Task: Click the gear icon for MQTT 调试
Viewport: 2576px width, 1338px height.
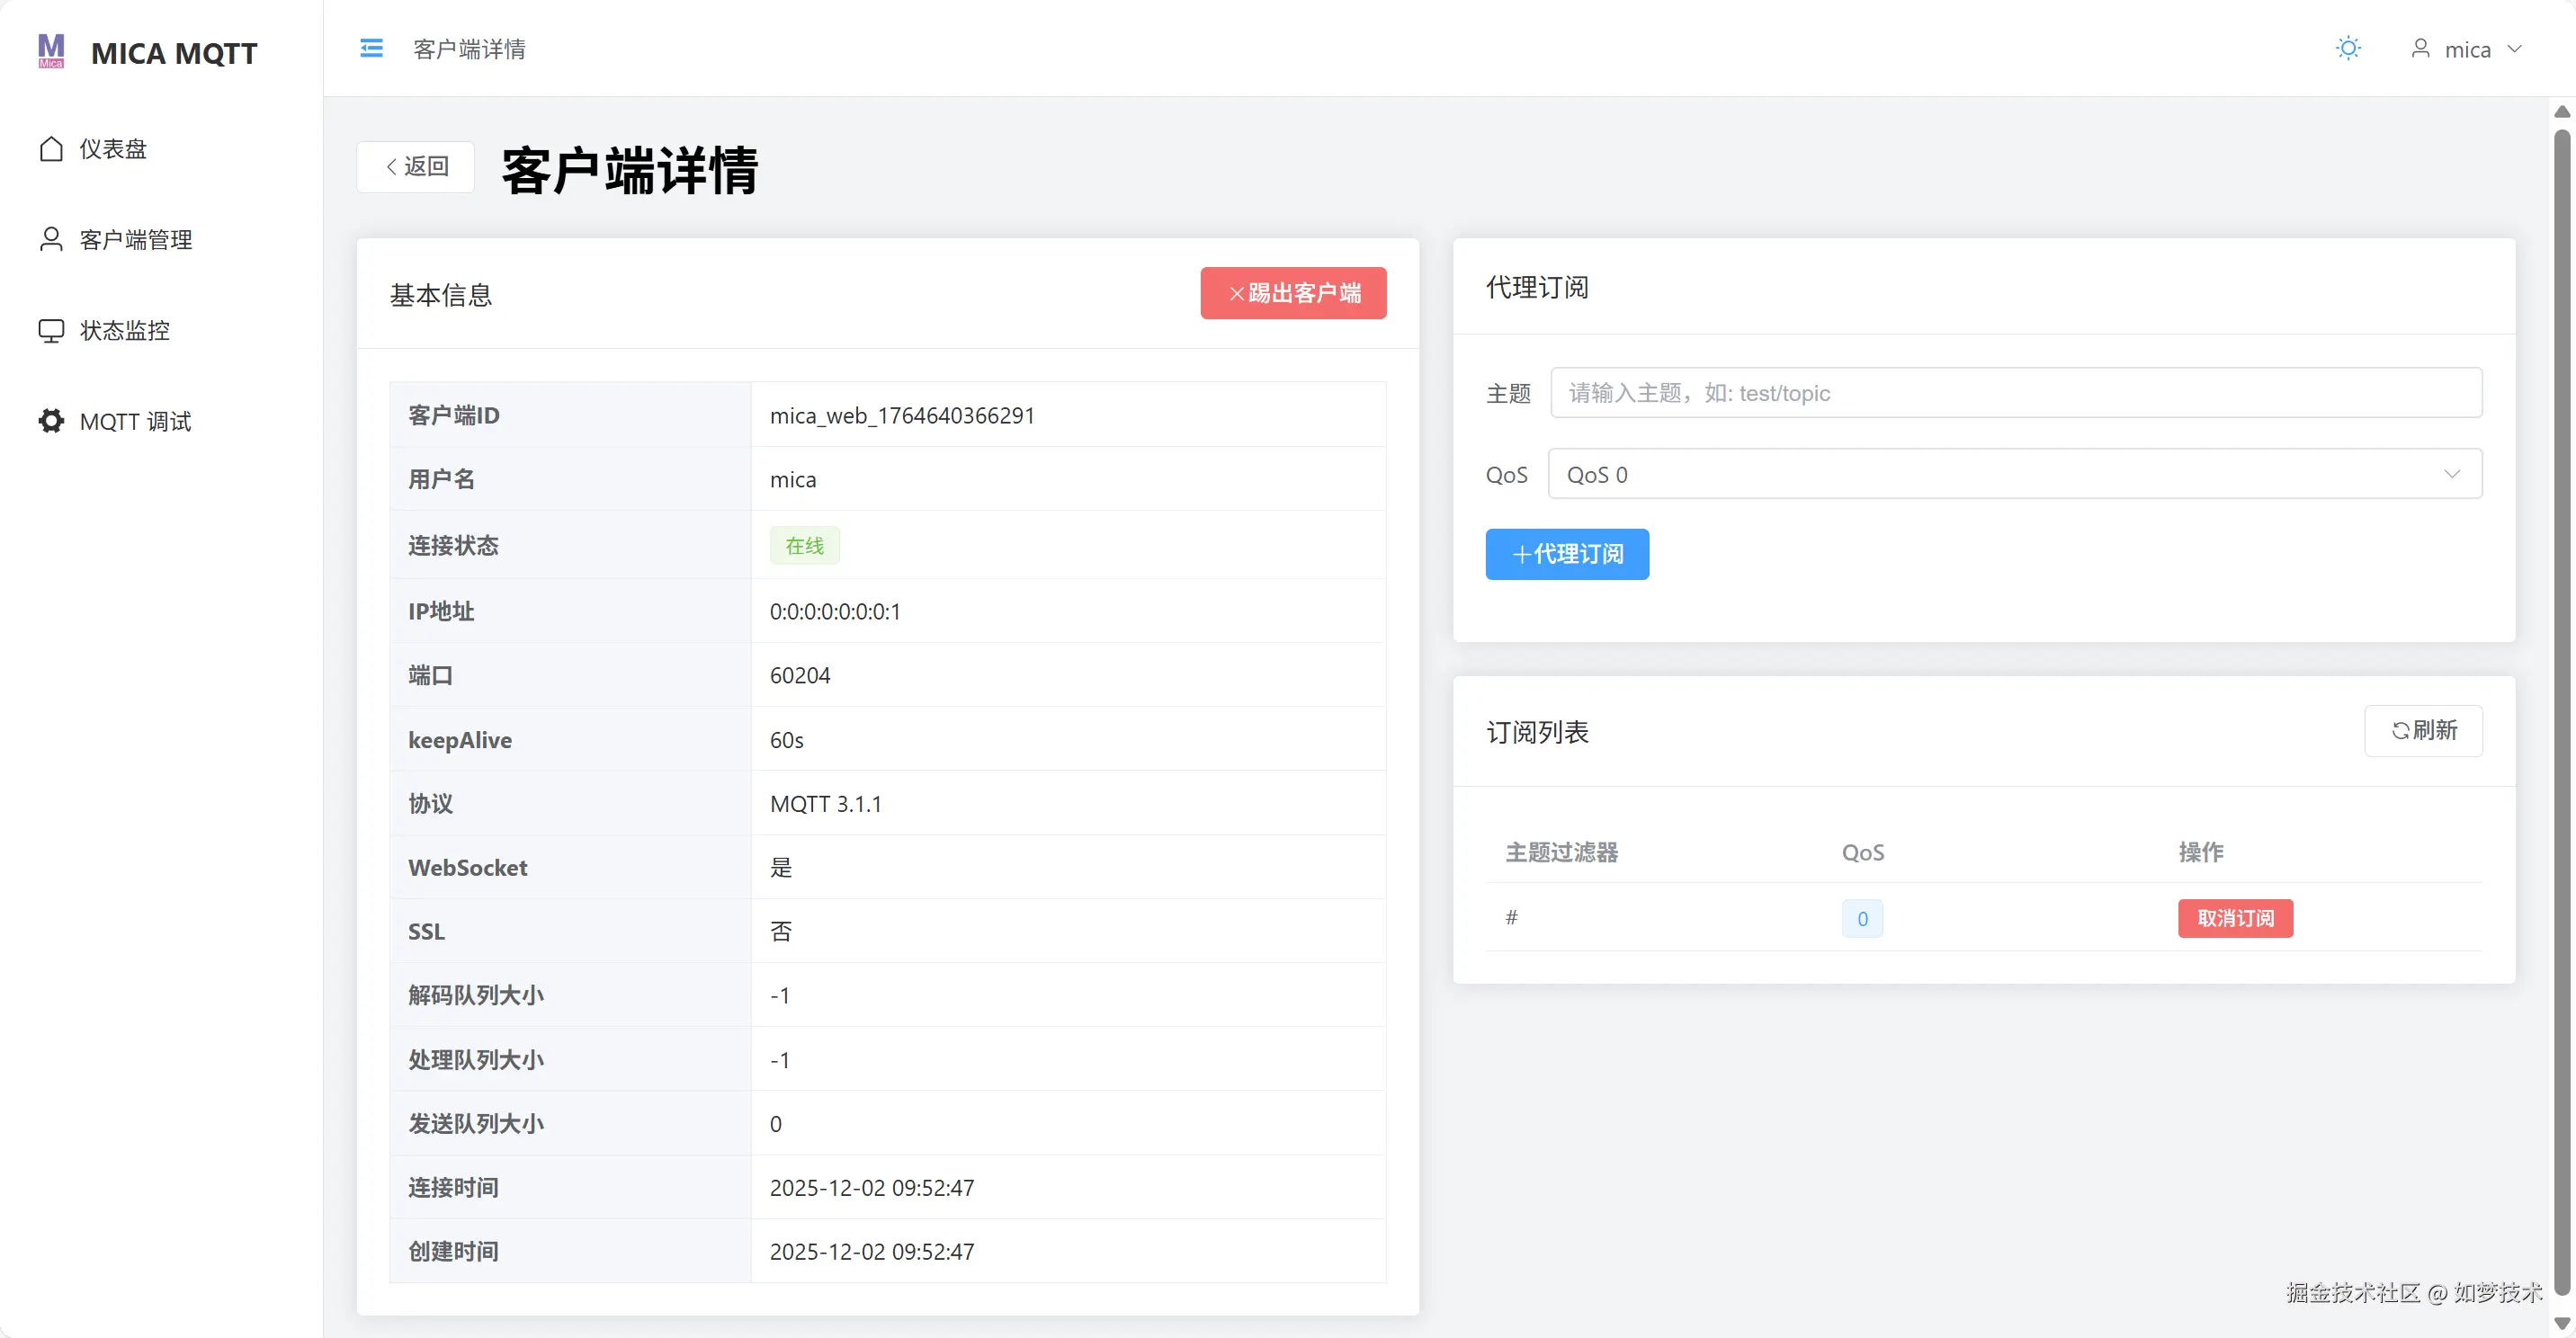Action: pyautogui.click(x=51, y=421)
